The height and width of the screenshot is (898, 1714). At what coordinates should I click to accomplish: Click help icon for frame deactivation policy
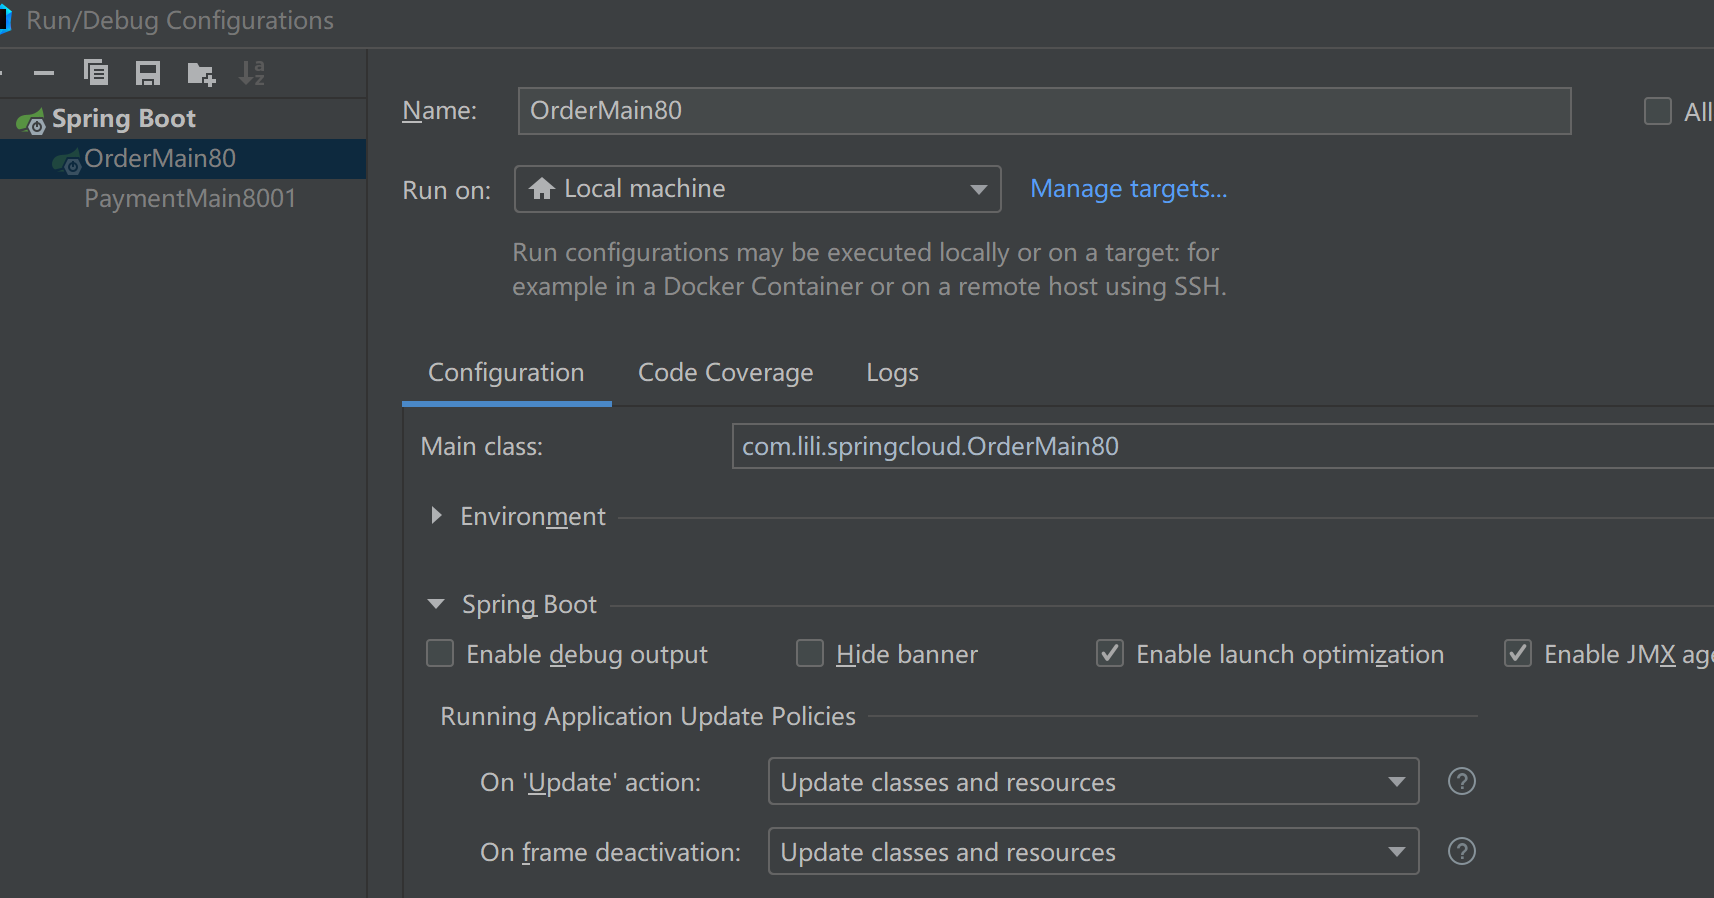(1461, 851)
